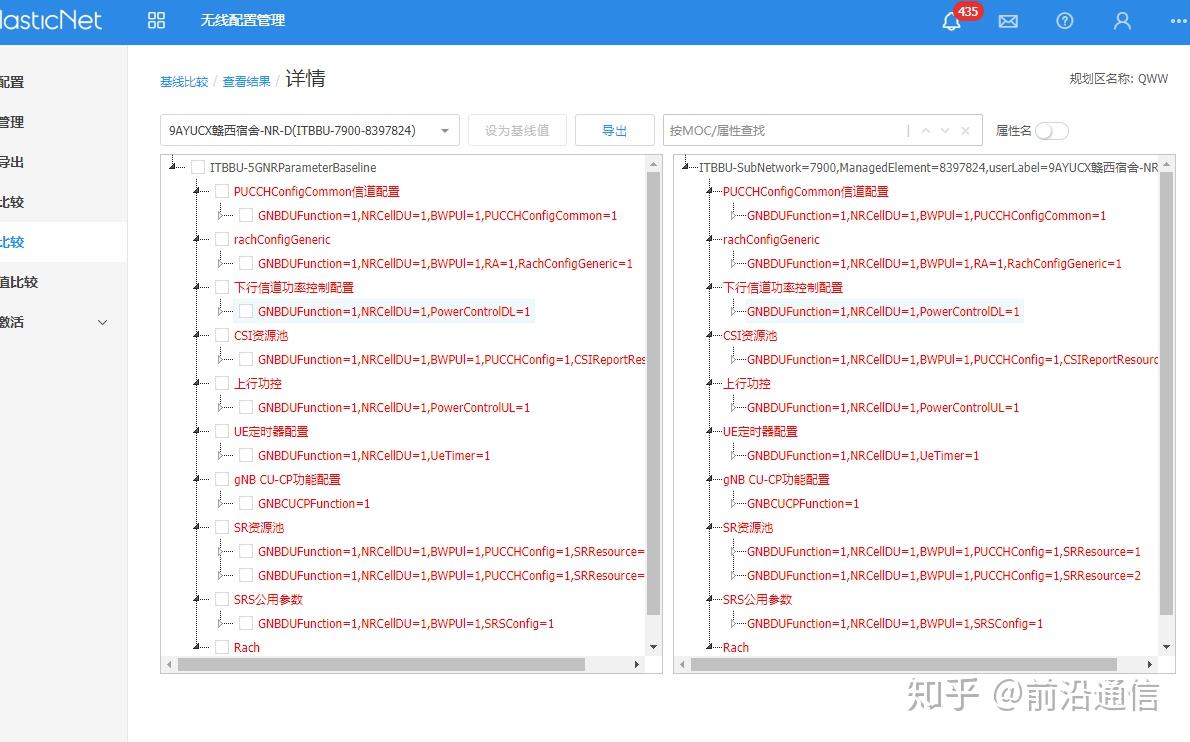Check the ITBBU-5GNRParameterBaseline root checkbox
Viewport: 1190px width, 742px height.
pyautogui.click(x=197, y=167)
